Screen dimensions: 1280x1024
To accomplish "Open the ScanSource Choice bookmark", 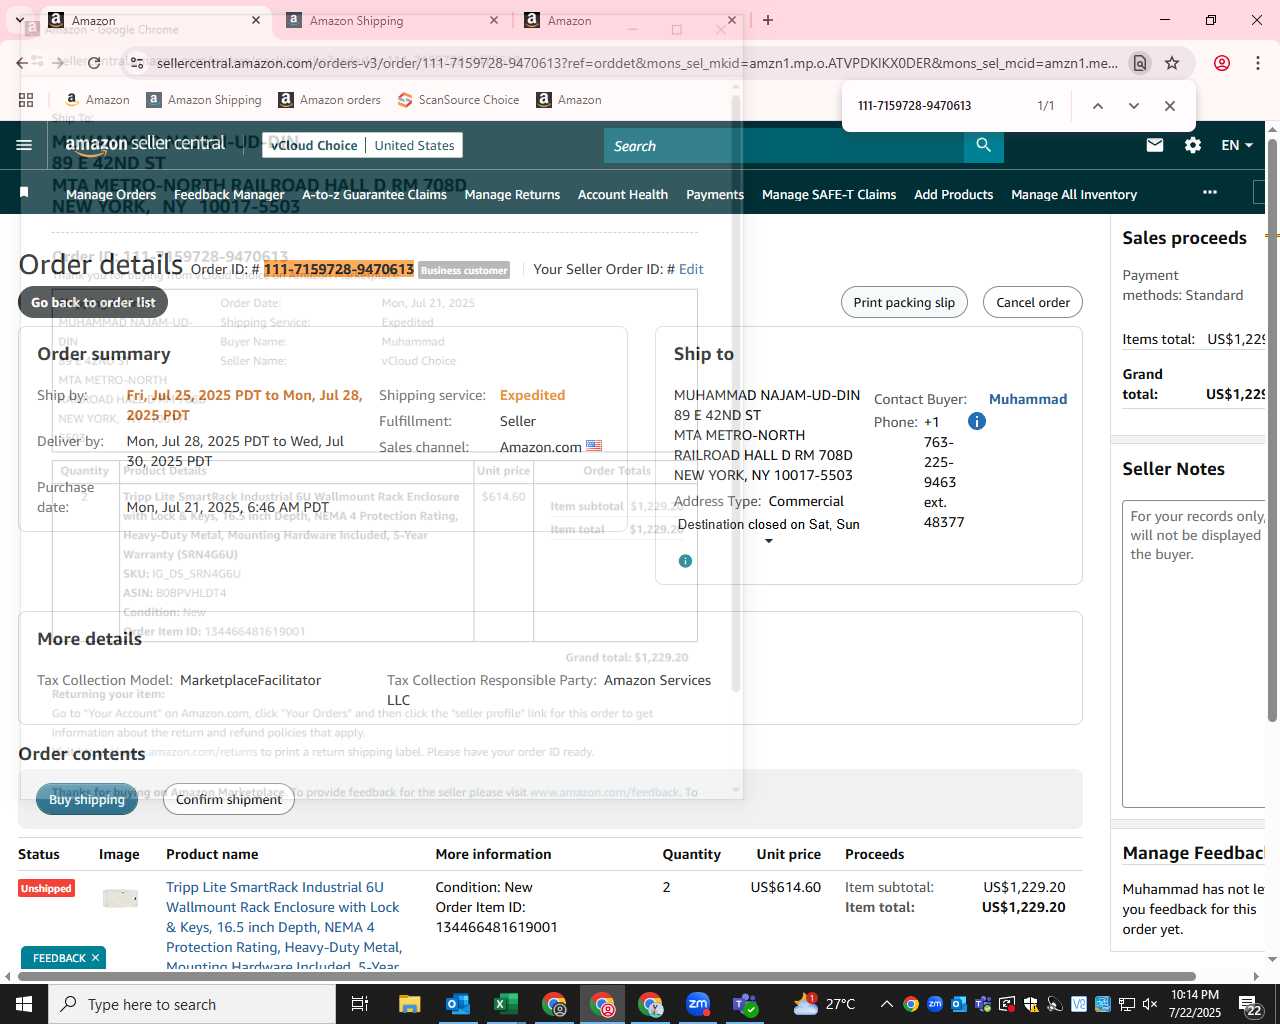I will tap(458, 100).
